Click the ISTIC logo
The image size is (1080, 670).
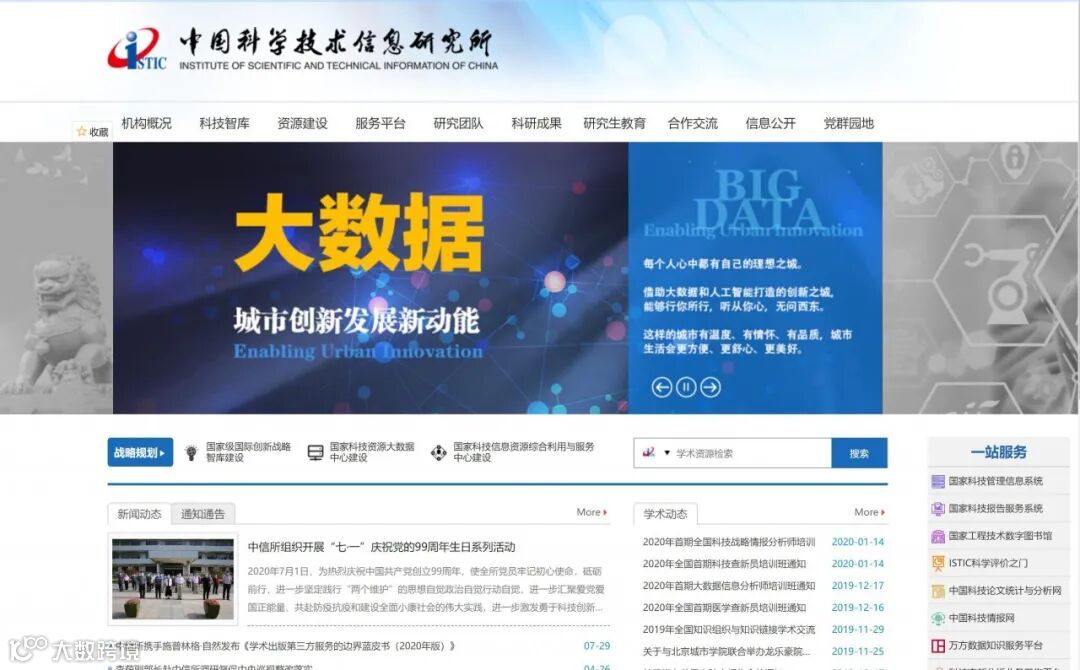(137, 49)
